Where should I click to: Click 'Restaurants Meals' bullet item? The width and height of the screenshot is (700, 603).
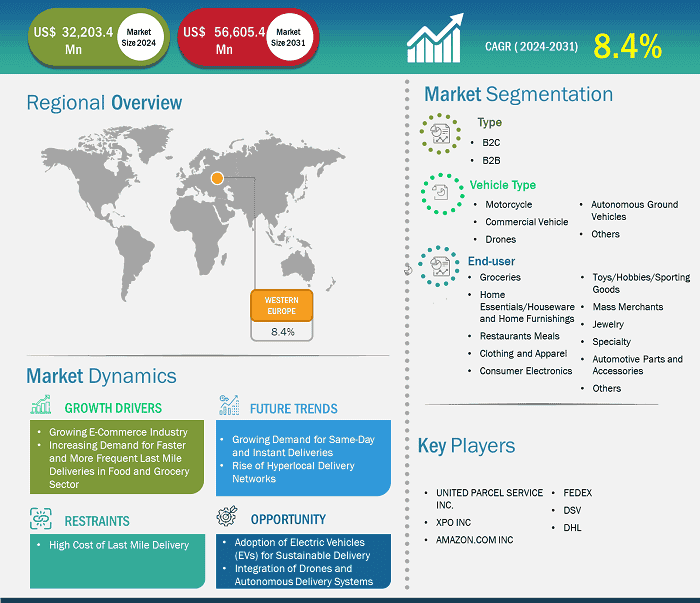click(519, 336)
